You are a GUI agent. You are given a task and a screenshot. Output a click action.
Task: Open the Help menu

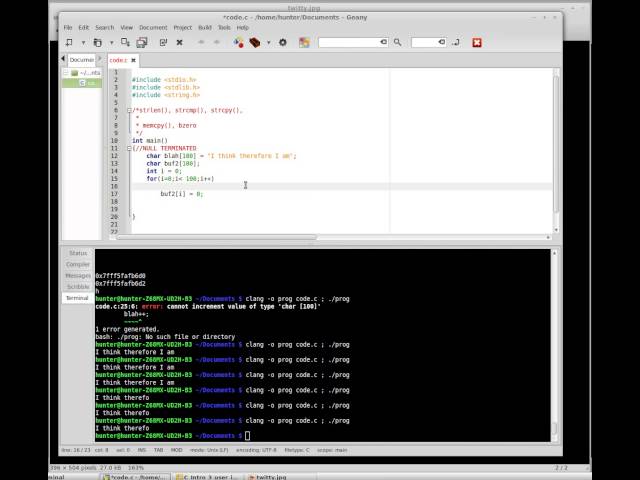pyautogui.click(x=242, y=27)
